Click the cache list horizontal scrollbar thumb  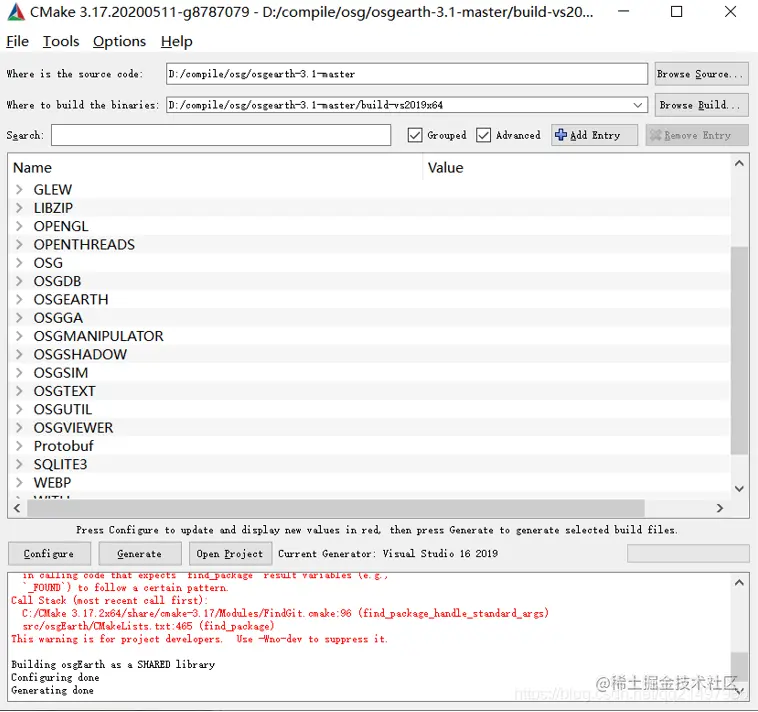[336, 508]
